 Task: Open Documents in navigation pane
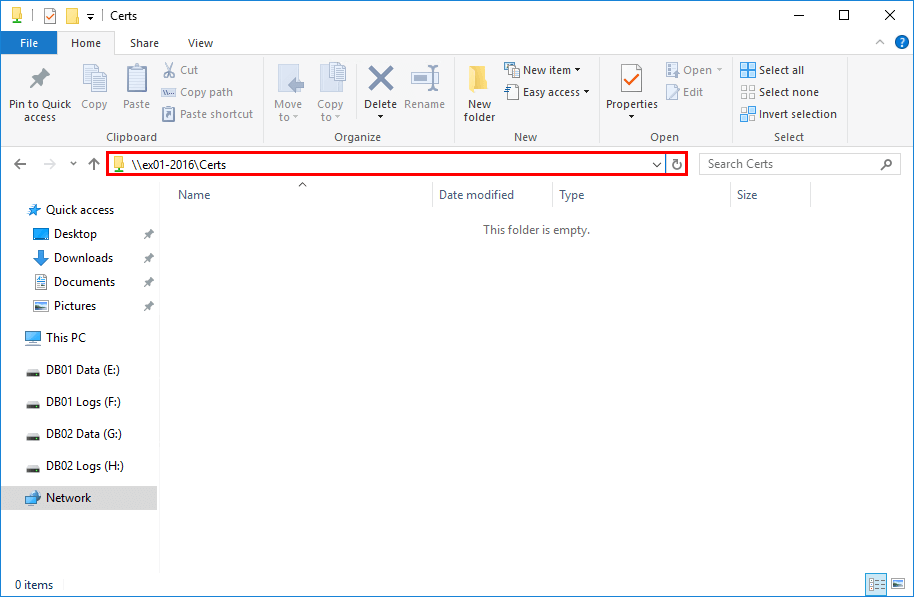tap(85, 282)
